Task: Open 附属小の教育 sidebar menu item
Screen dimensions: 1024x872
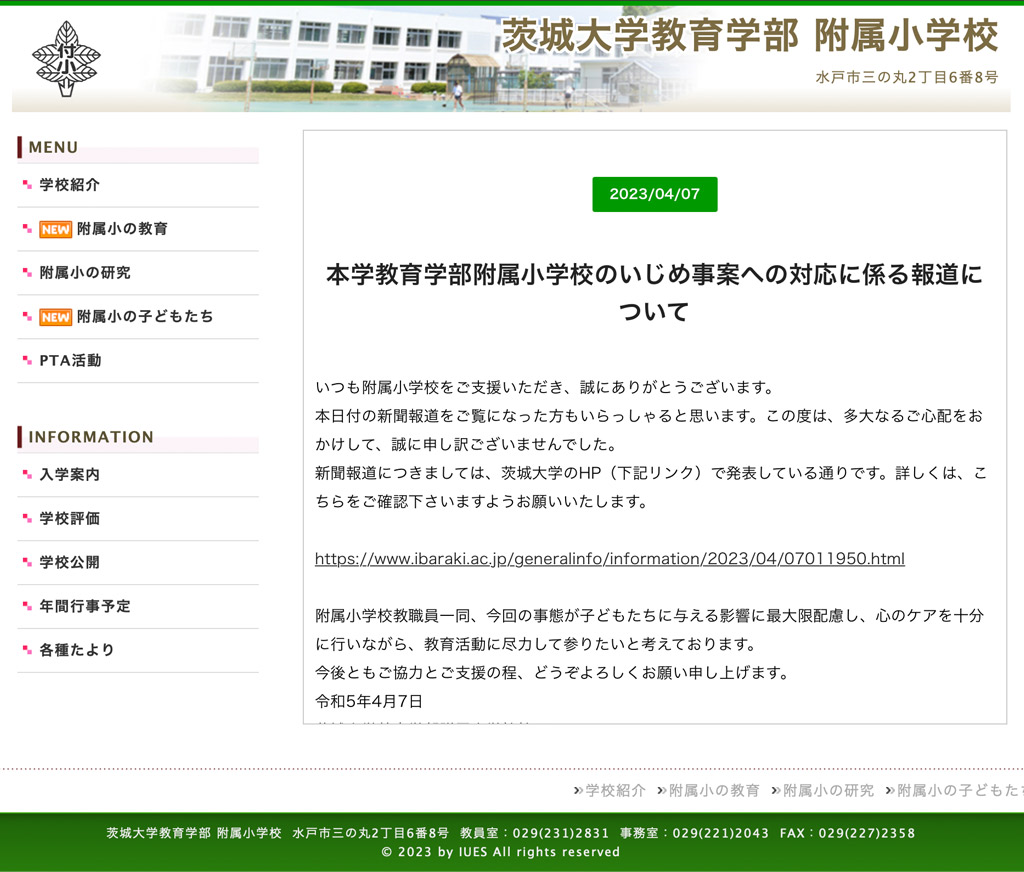Action: click(x=122, y=229)
